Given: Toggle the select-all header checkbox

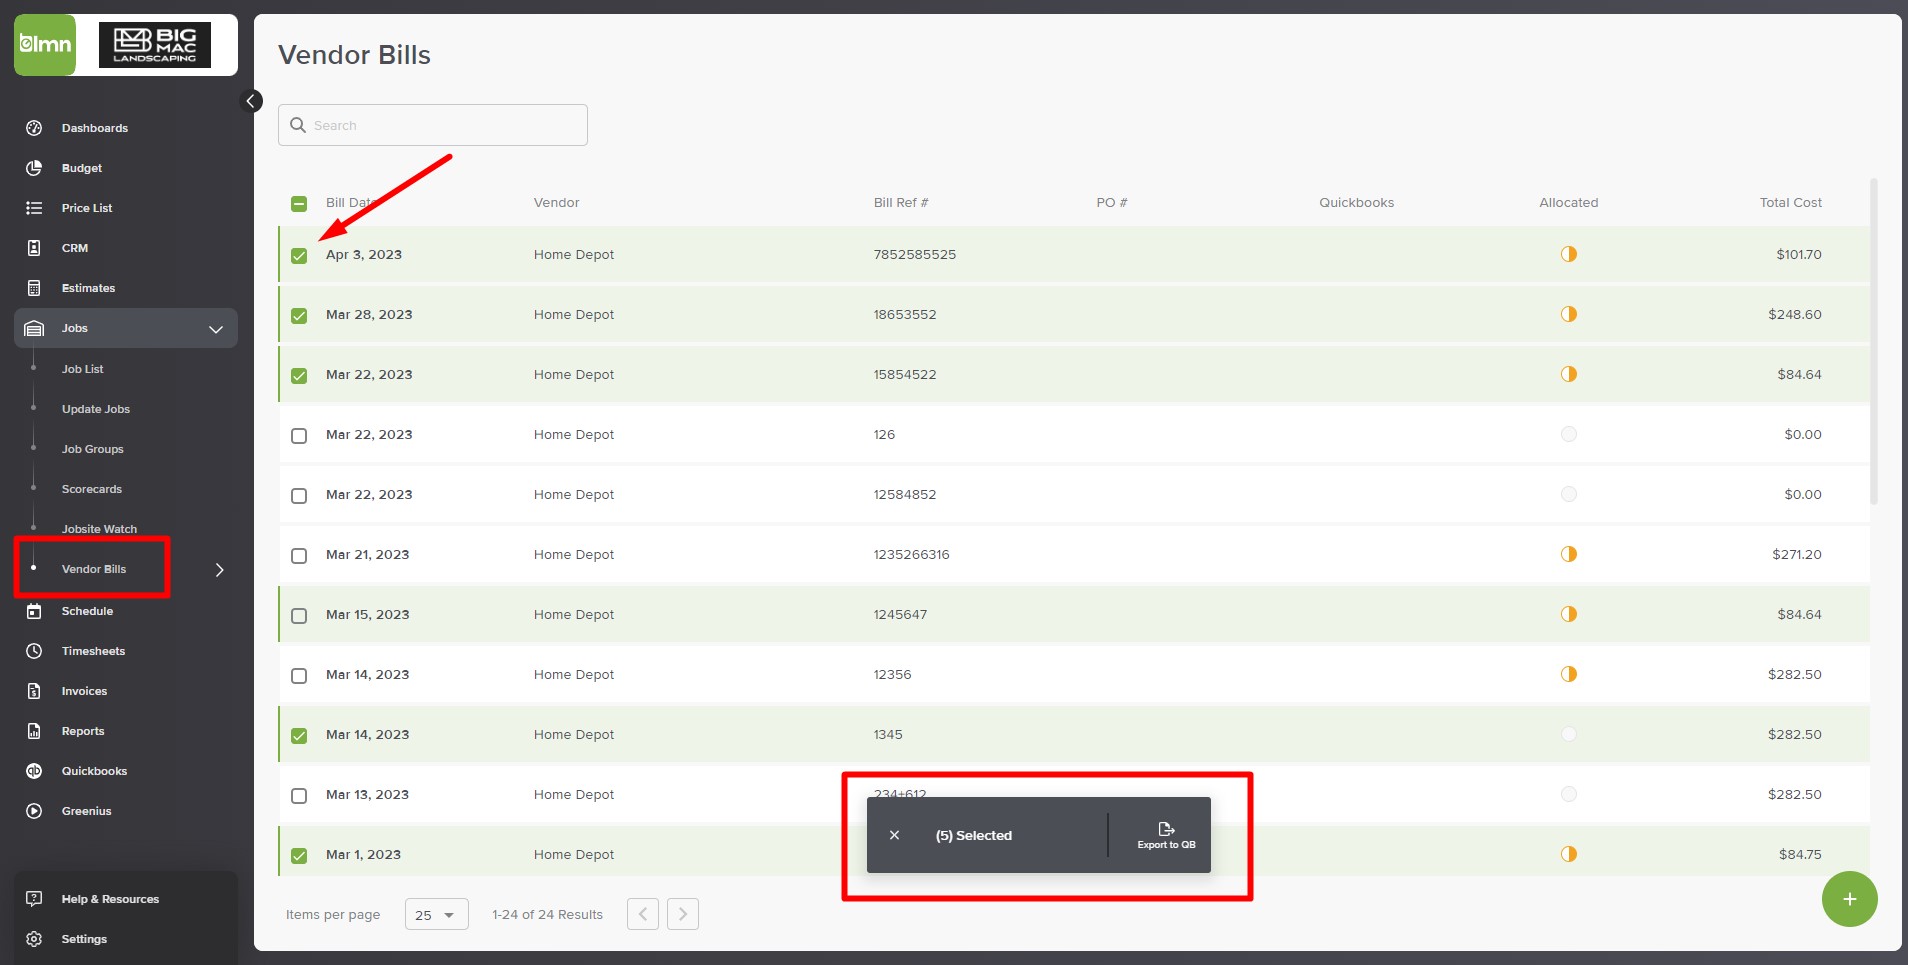Looking at the screenshot, I should point(299,204).
